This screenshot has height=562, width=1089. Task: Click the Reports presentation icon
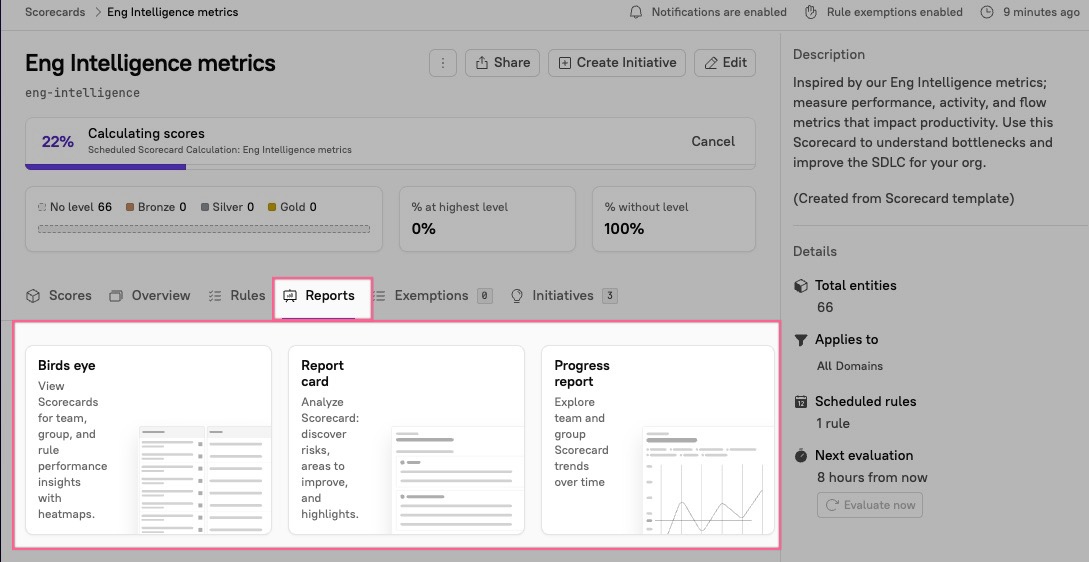tap(290, 296)
